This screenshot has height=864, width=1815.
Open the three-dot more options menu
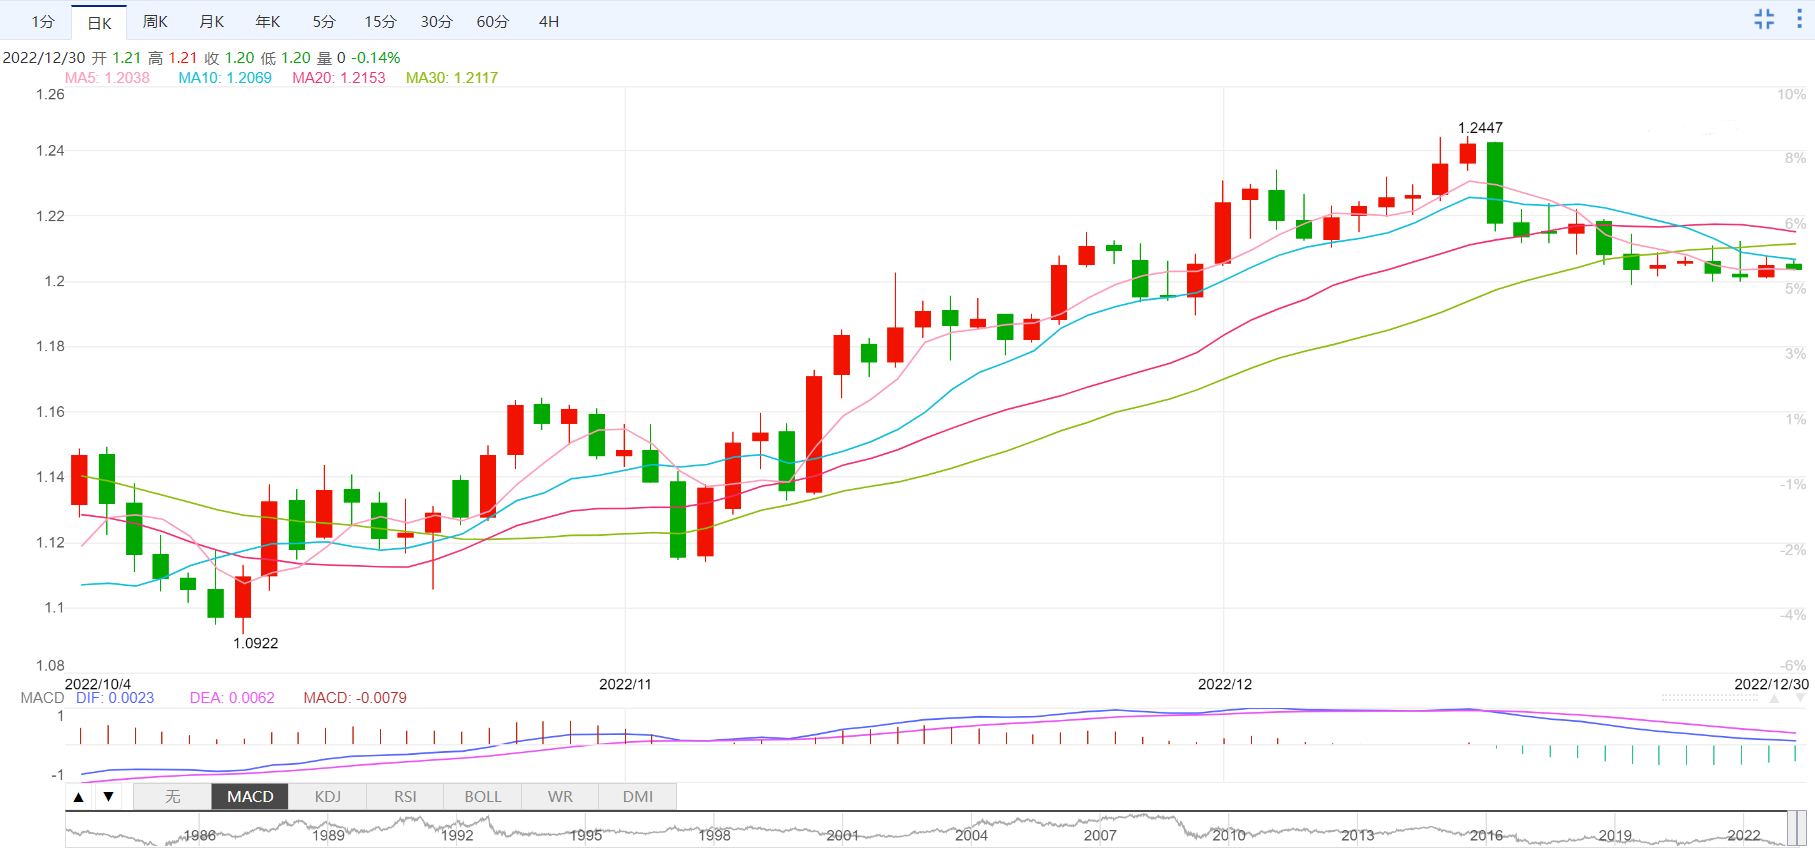(1799, 19)
